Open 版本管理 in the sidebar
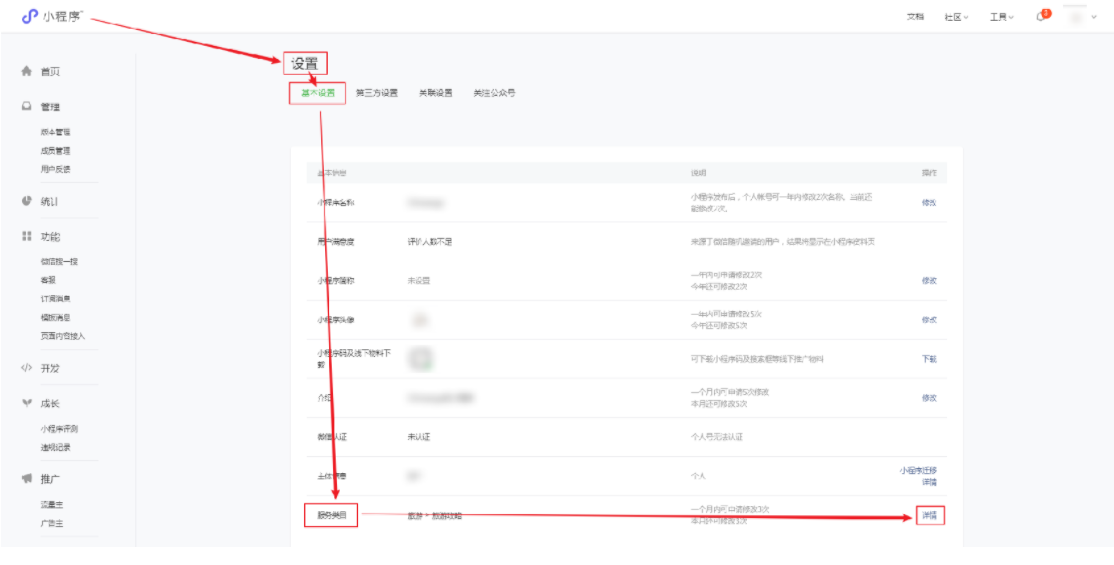Viewport: 1114px width, 565px height. coord(55,132)
